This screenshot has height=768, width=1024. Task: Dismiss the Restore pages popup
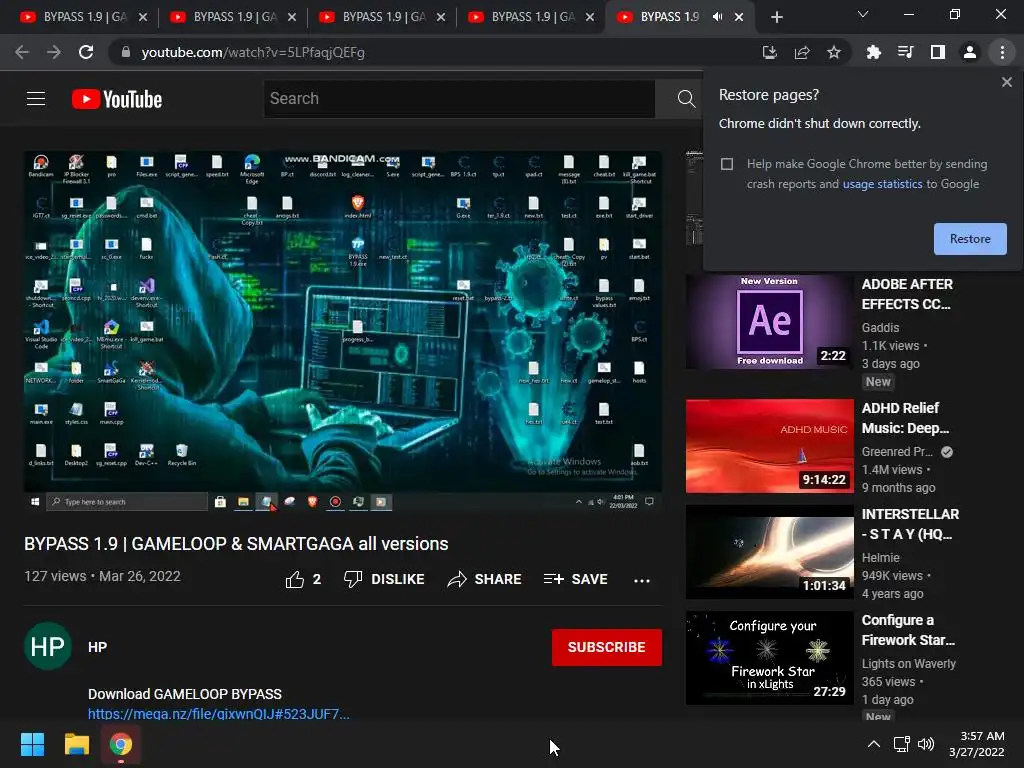click(x=1007, y=82)
